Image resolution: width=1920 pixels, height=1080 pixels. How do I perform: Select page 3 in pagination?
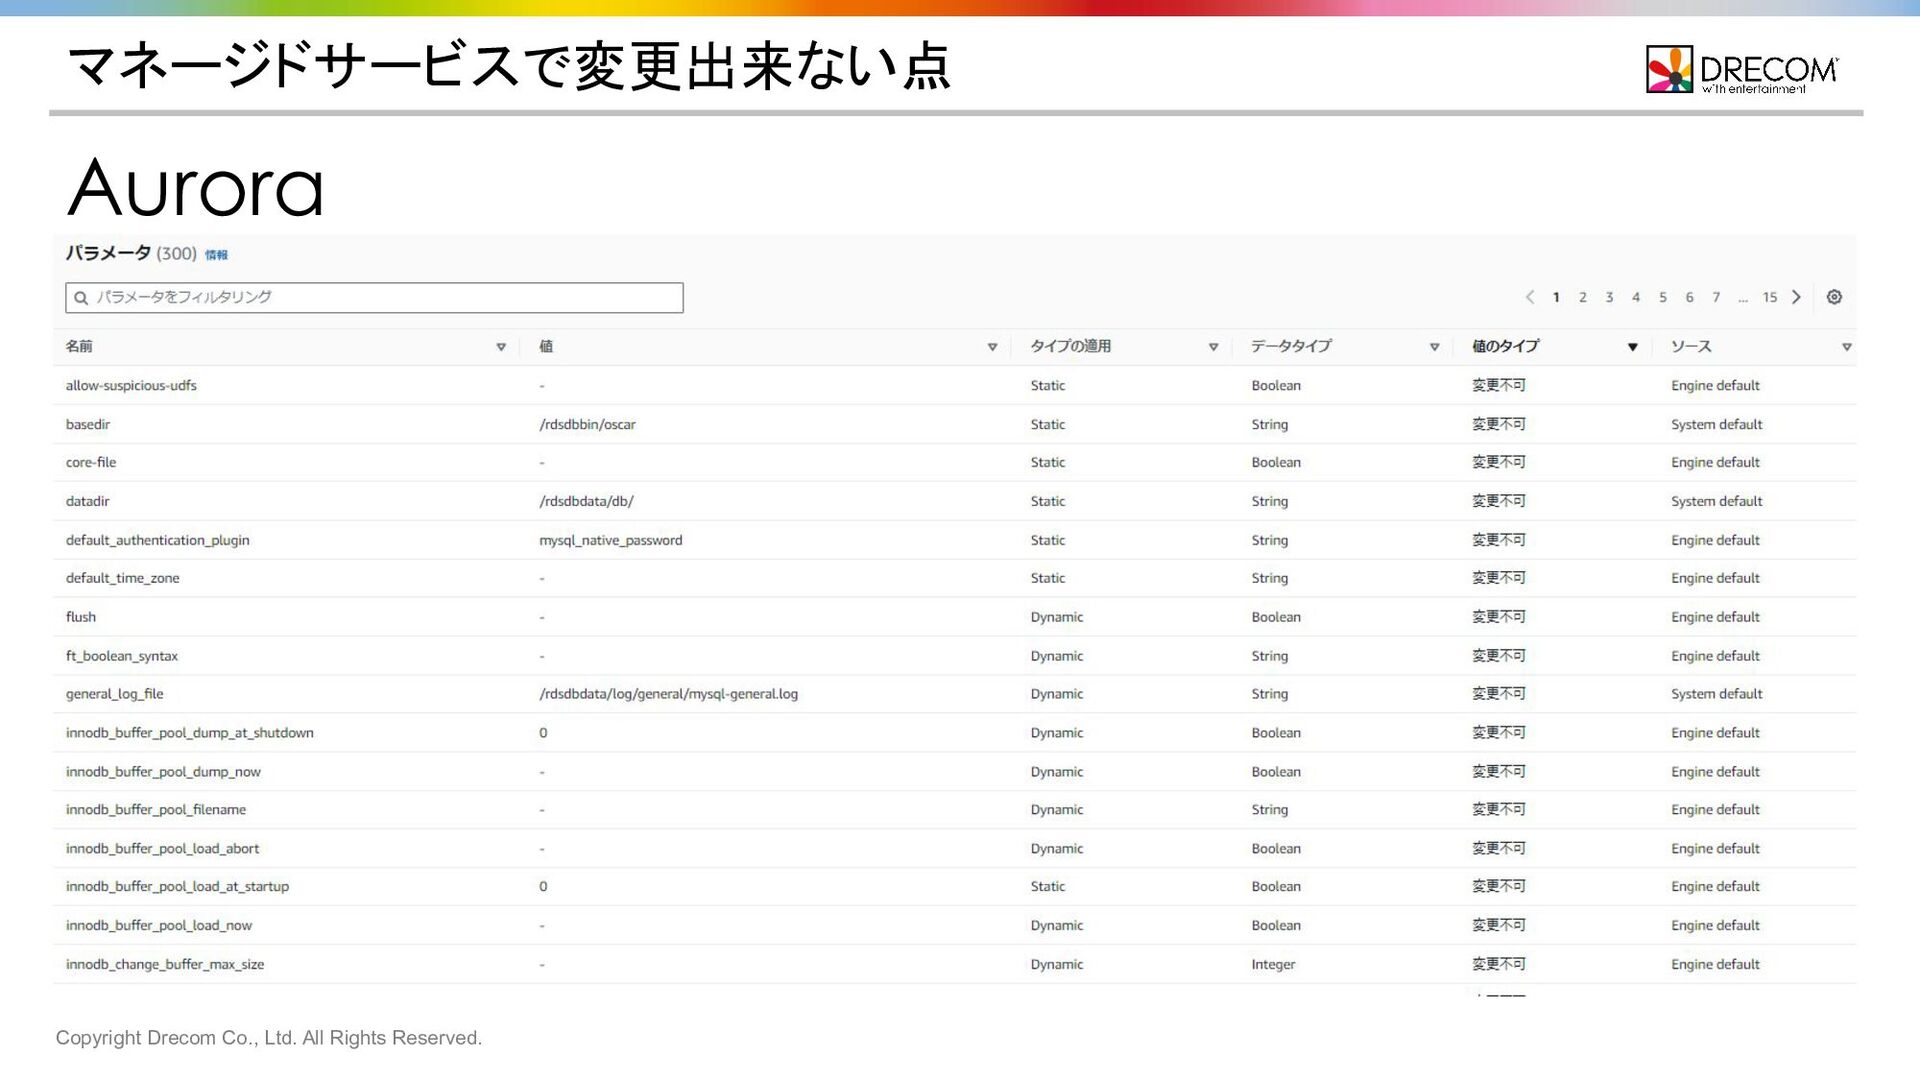[x=1609, y=297]
